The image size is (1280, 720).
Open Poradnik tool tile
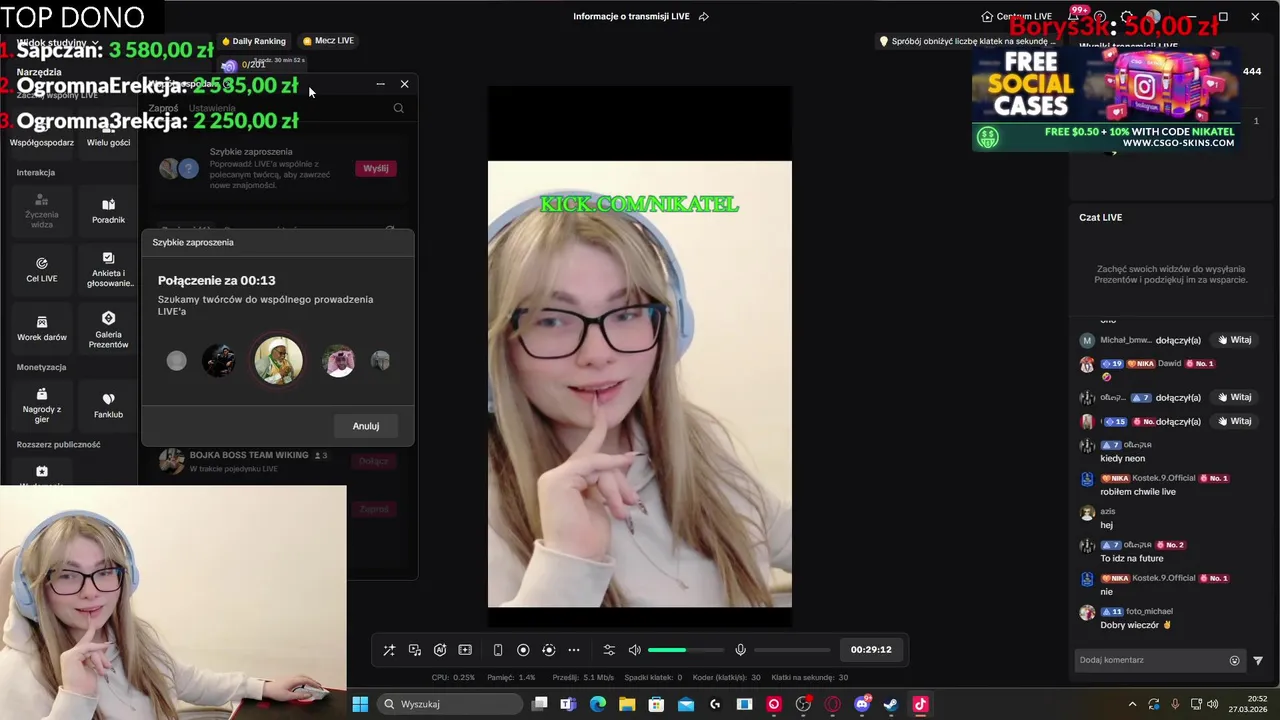tap(108, 210)
